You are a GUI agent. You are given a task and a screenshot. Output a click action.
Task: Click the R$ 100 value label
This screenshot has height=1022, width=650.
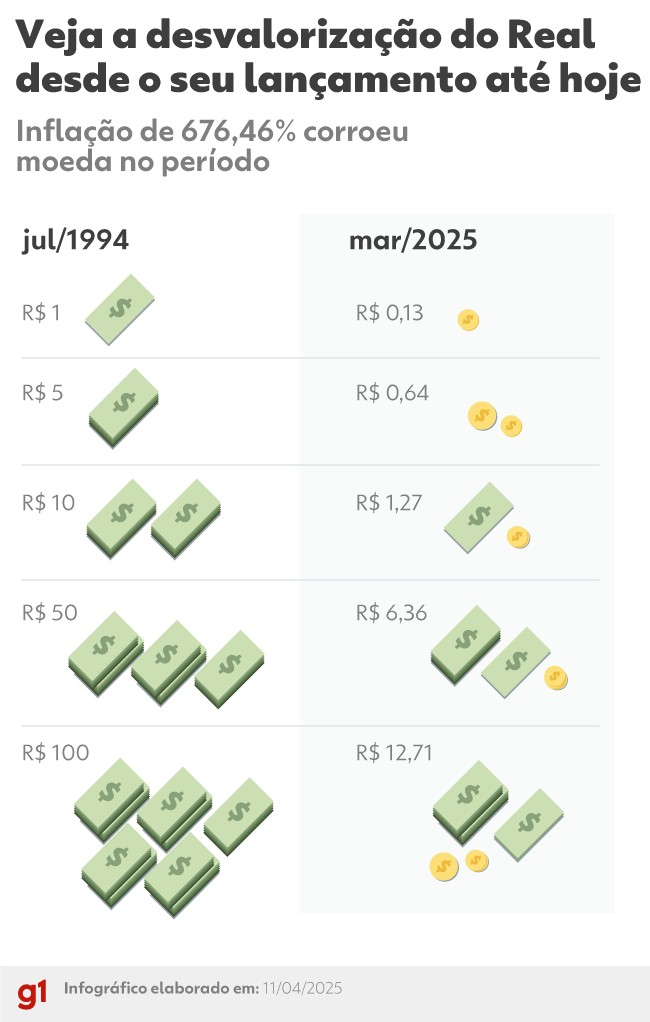tap(56, 753)
